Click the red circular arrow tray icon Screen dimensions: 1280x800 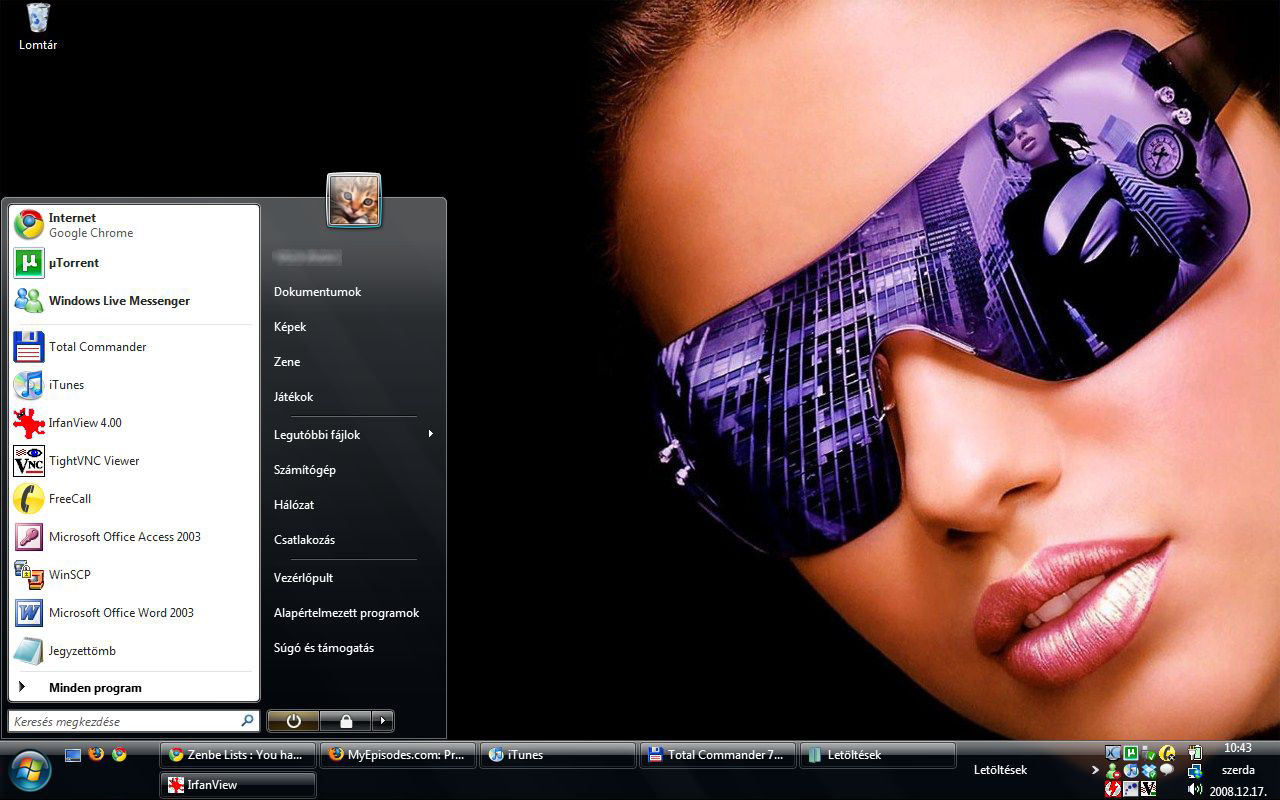point(1113,789)
